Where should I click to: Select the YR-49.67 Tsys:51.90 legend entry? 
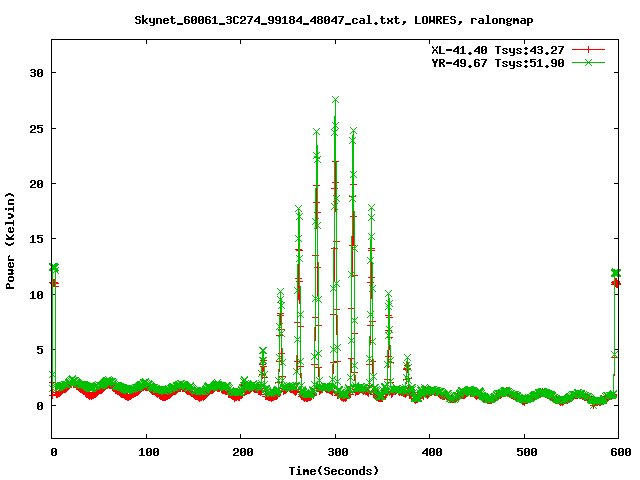tap(498, 63)
